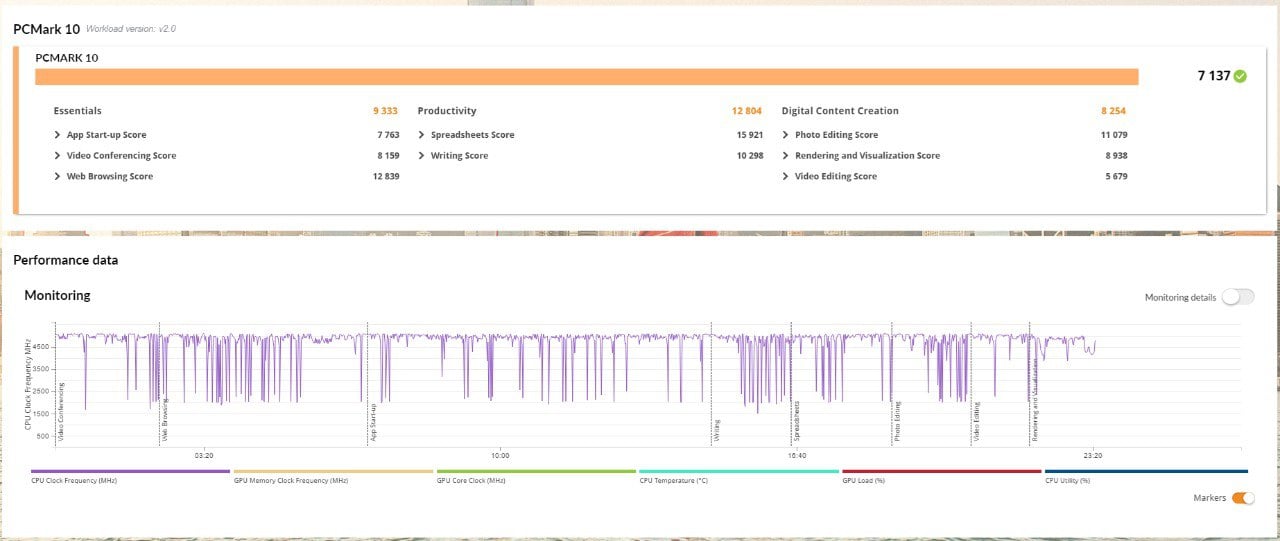The image size is (1280, 541).
Task: Click the Essentials heading
Action: coord(77,111)
